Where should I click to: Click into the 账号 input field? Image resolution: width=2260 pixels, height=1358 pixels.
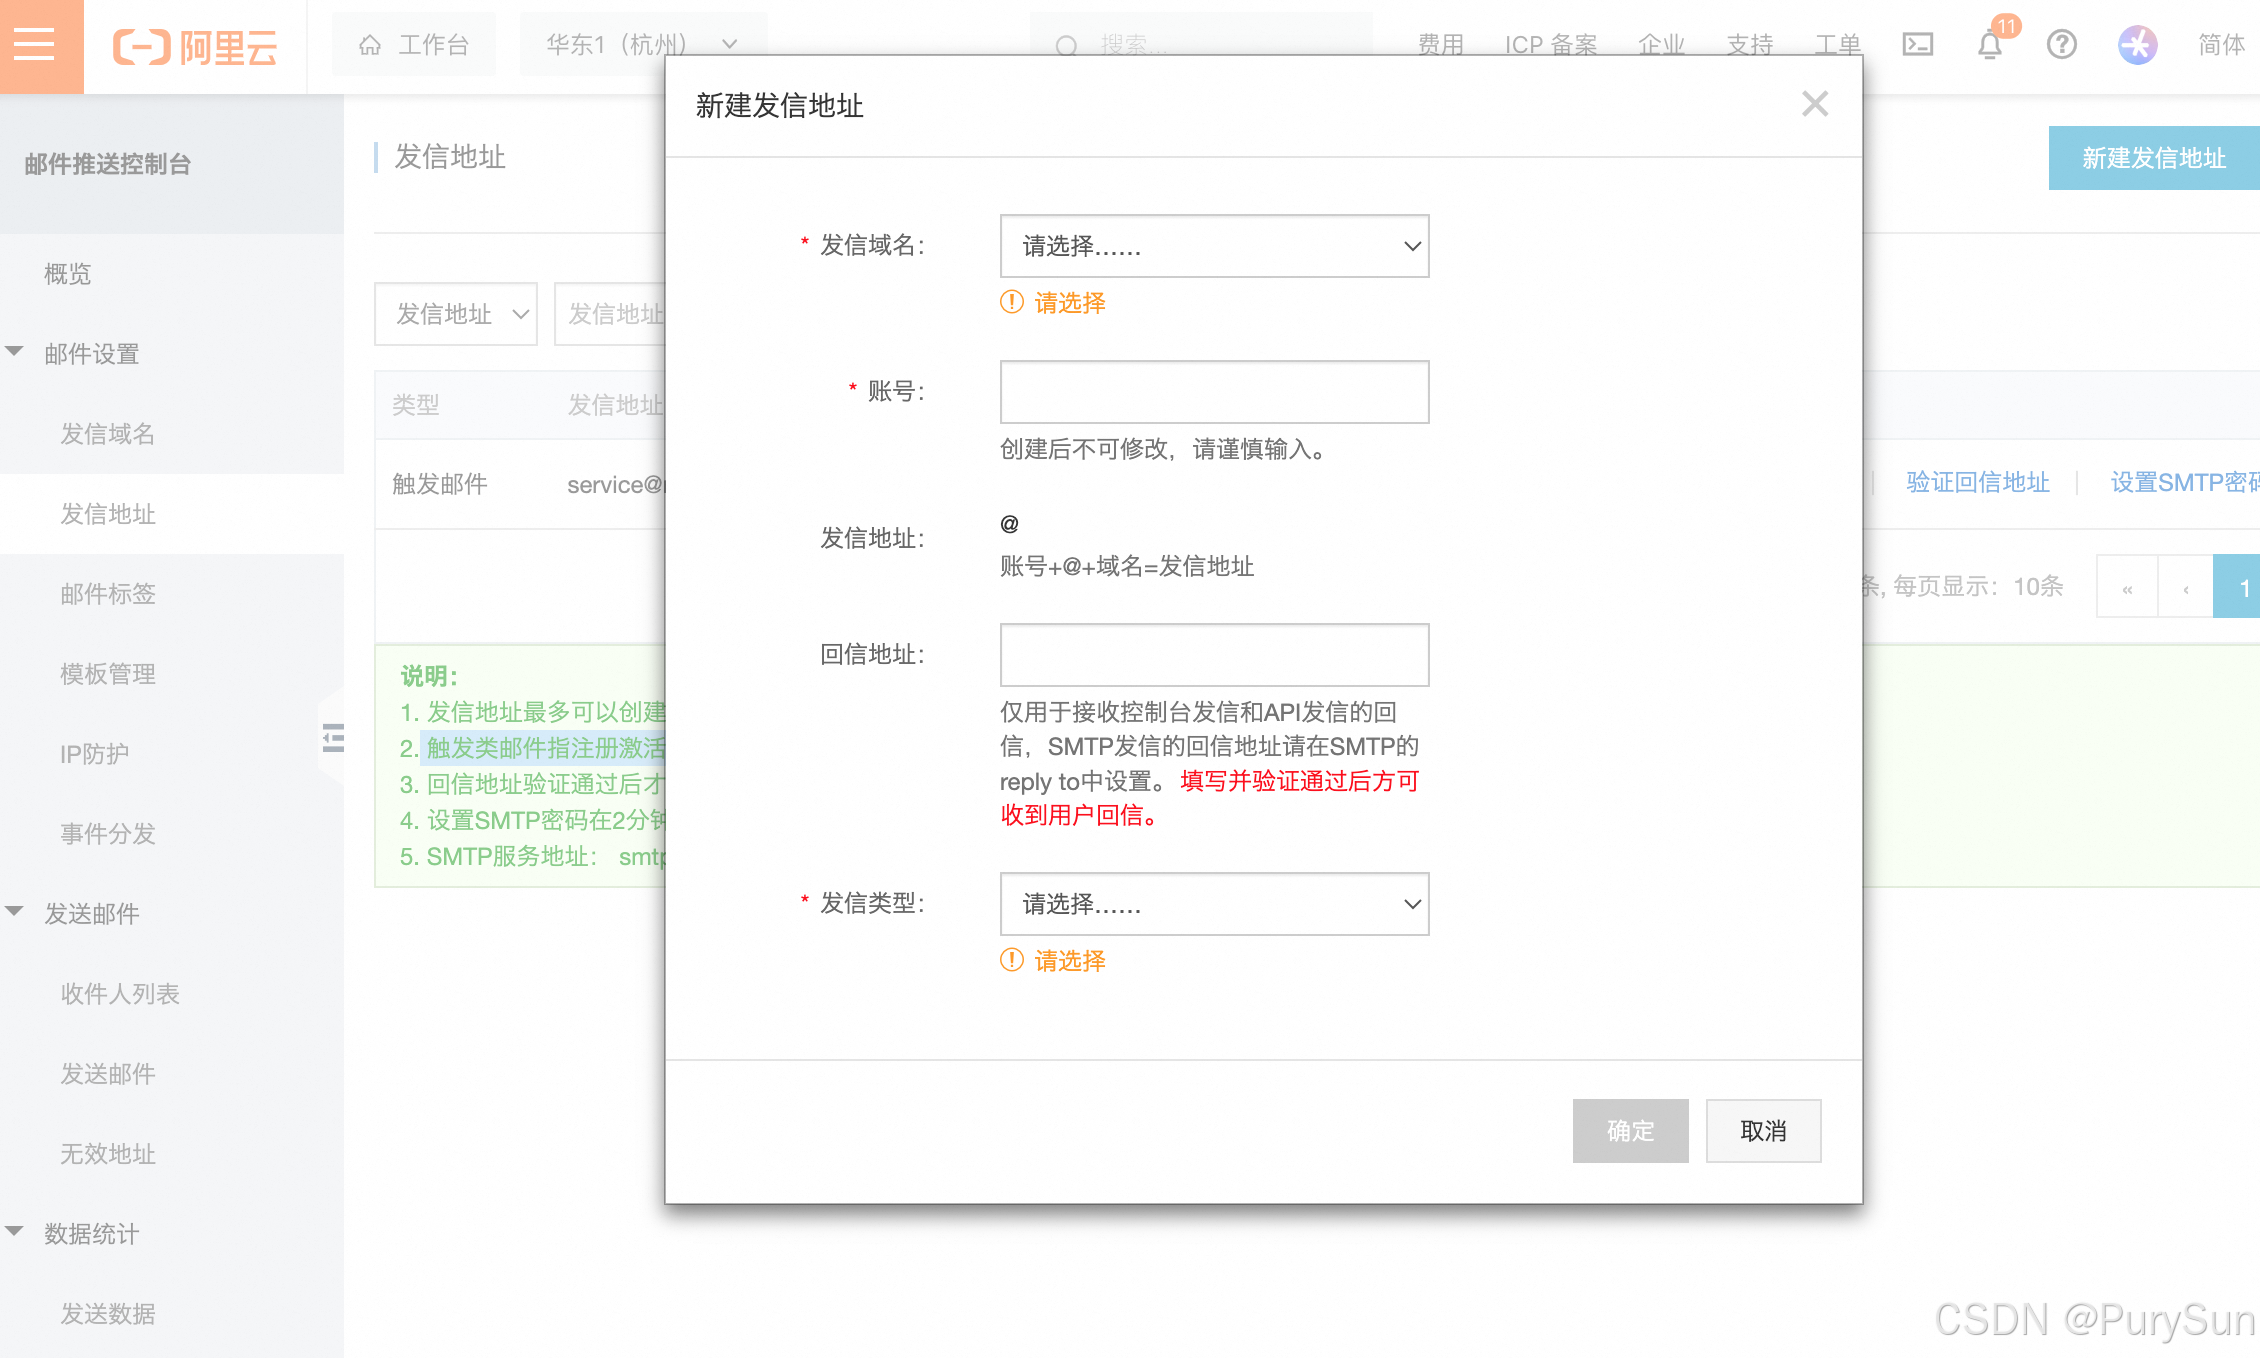coord(1213,392)
